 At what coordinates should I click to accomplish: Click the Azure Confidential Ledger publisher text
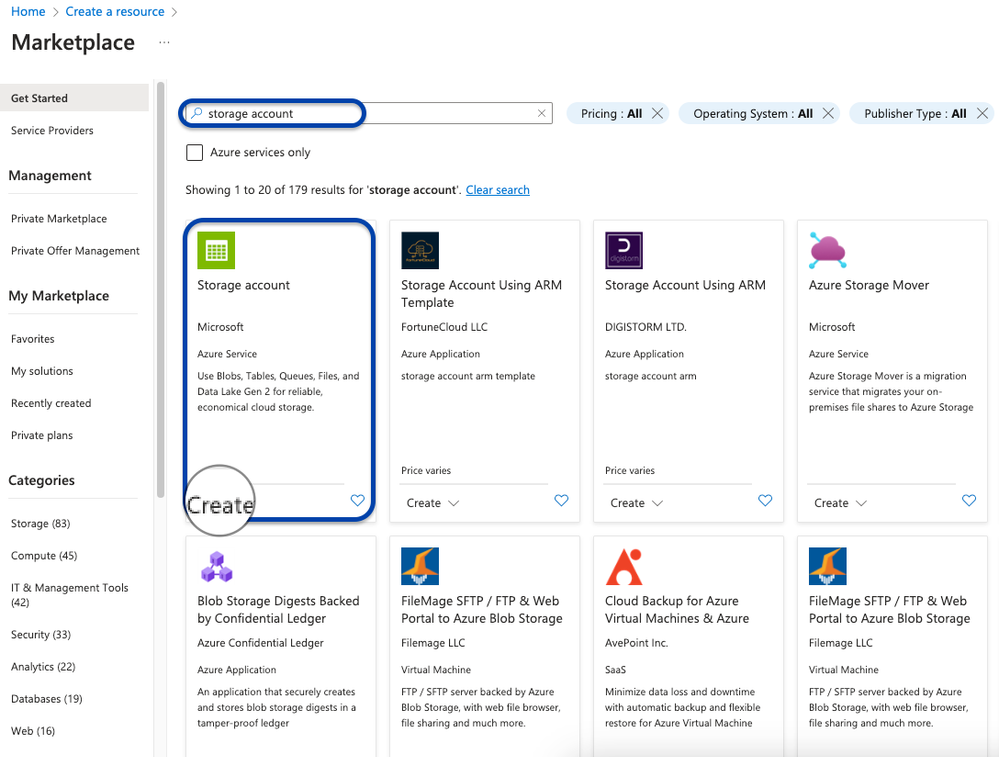[x=261, y=643]
